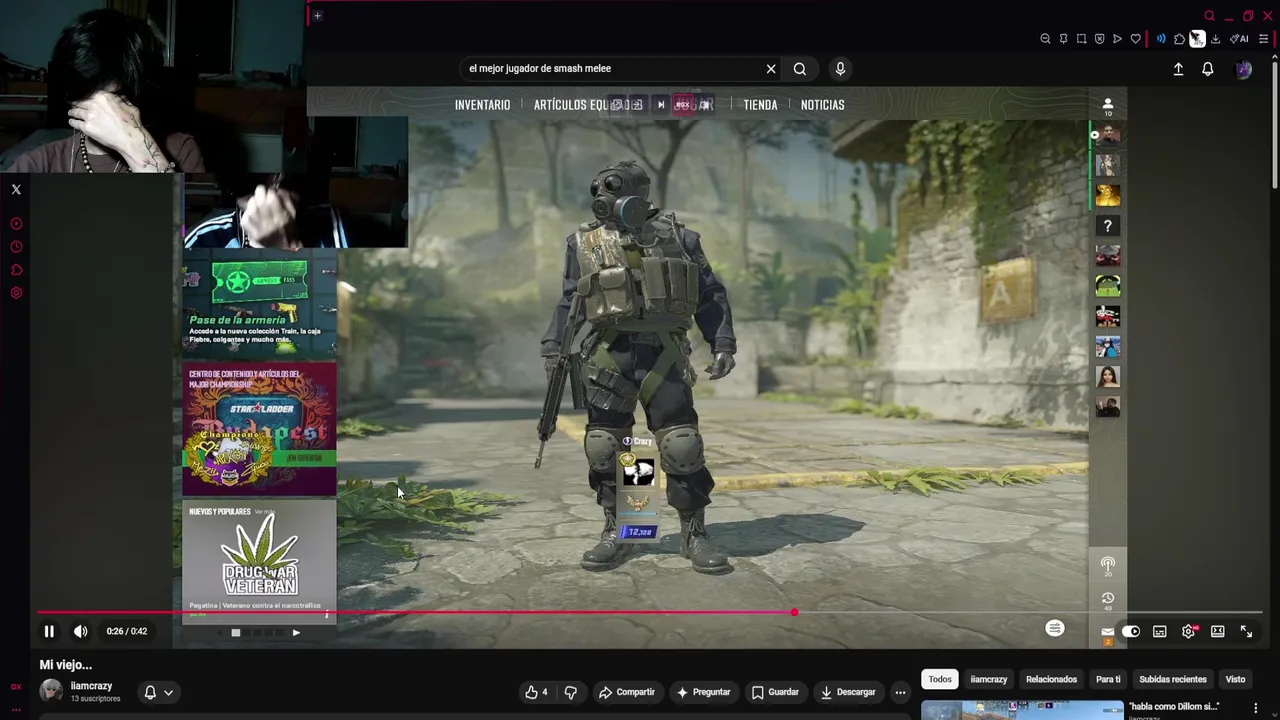1280x720 pixels.
Task: Click the round equalizer button on video
Action: click(1055, 628)
